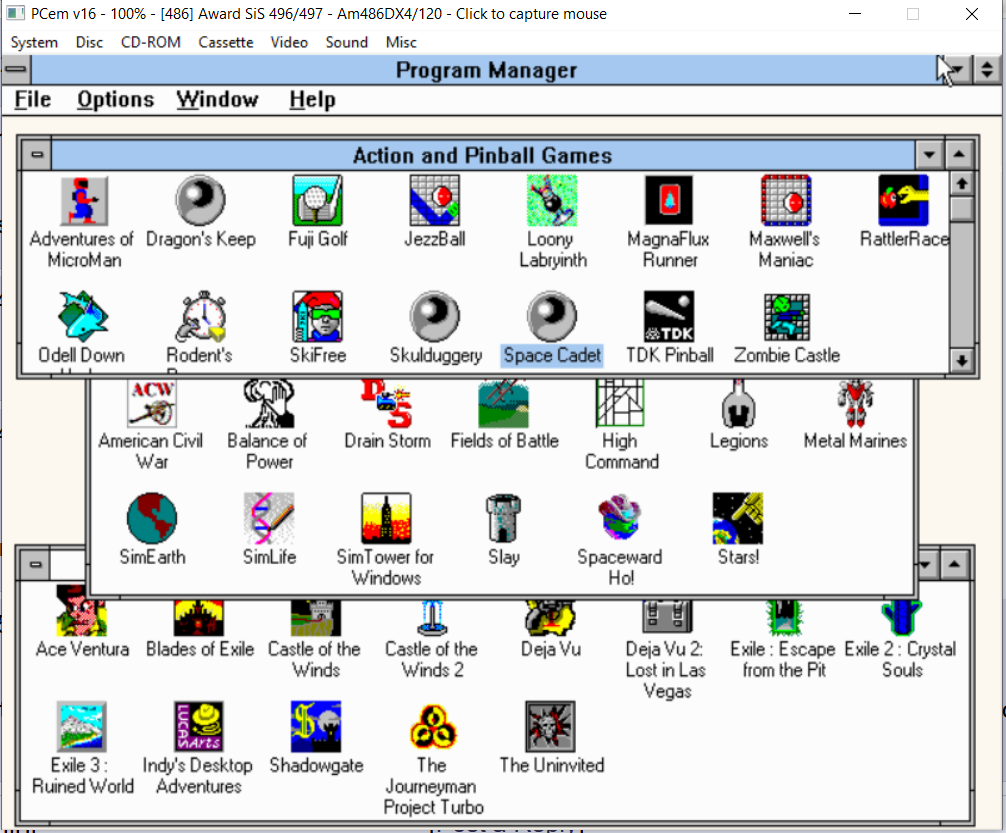
Task: Select Exile: Escape from the Pit icon
Action: point(784,618)
